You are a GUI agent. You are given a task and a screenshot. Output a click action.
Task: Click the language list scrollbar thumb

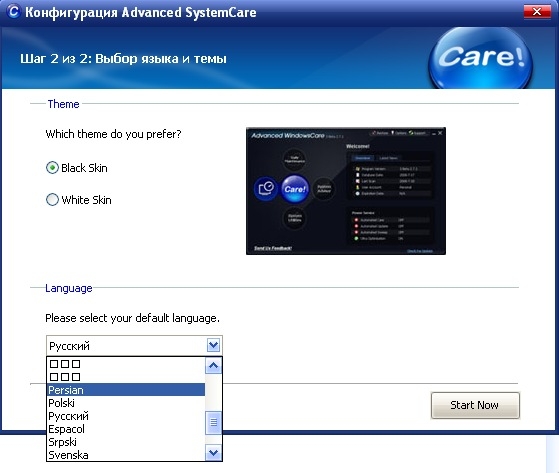click(x=213, y=423)
